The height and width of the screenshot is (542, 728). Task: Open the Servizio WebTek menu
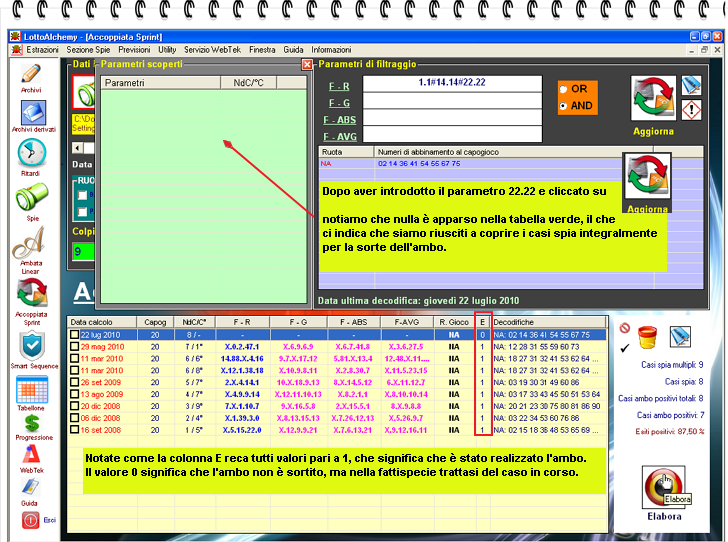(x=212, y=50)
